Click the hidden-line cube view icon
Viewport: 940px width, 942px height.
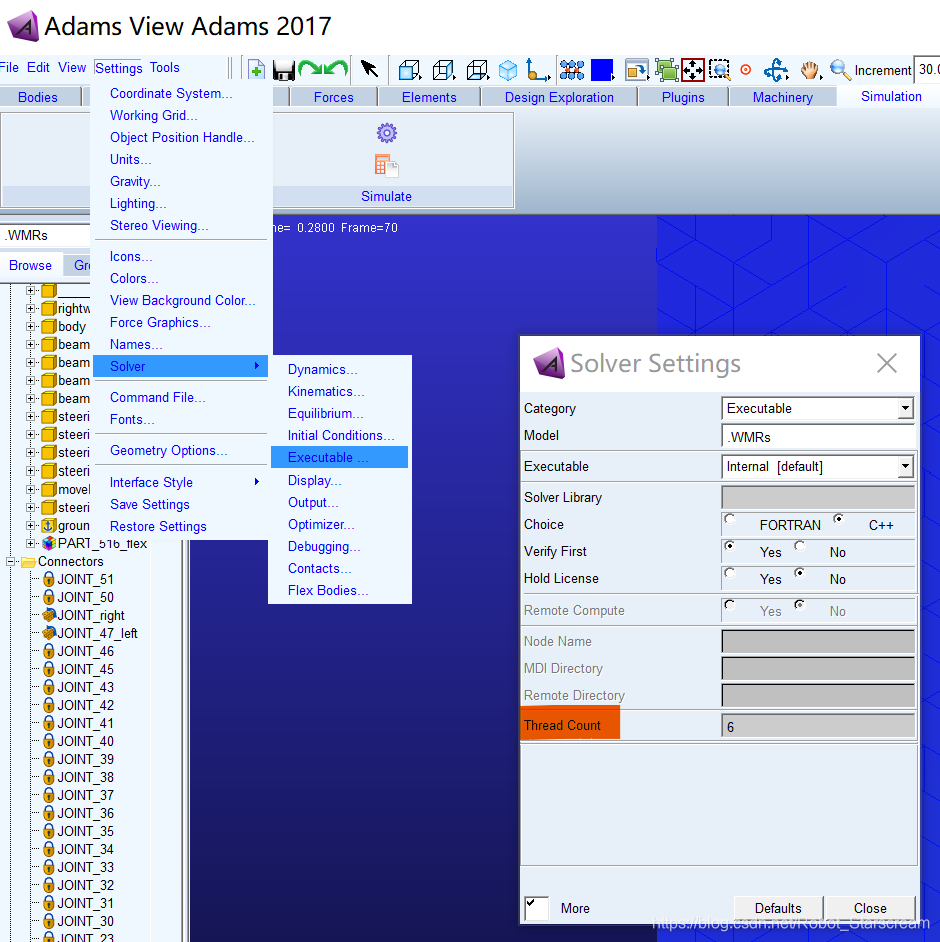pyautogui.click(x=478, y=70)
